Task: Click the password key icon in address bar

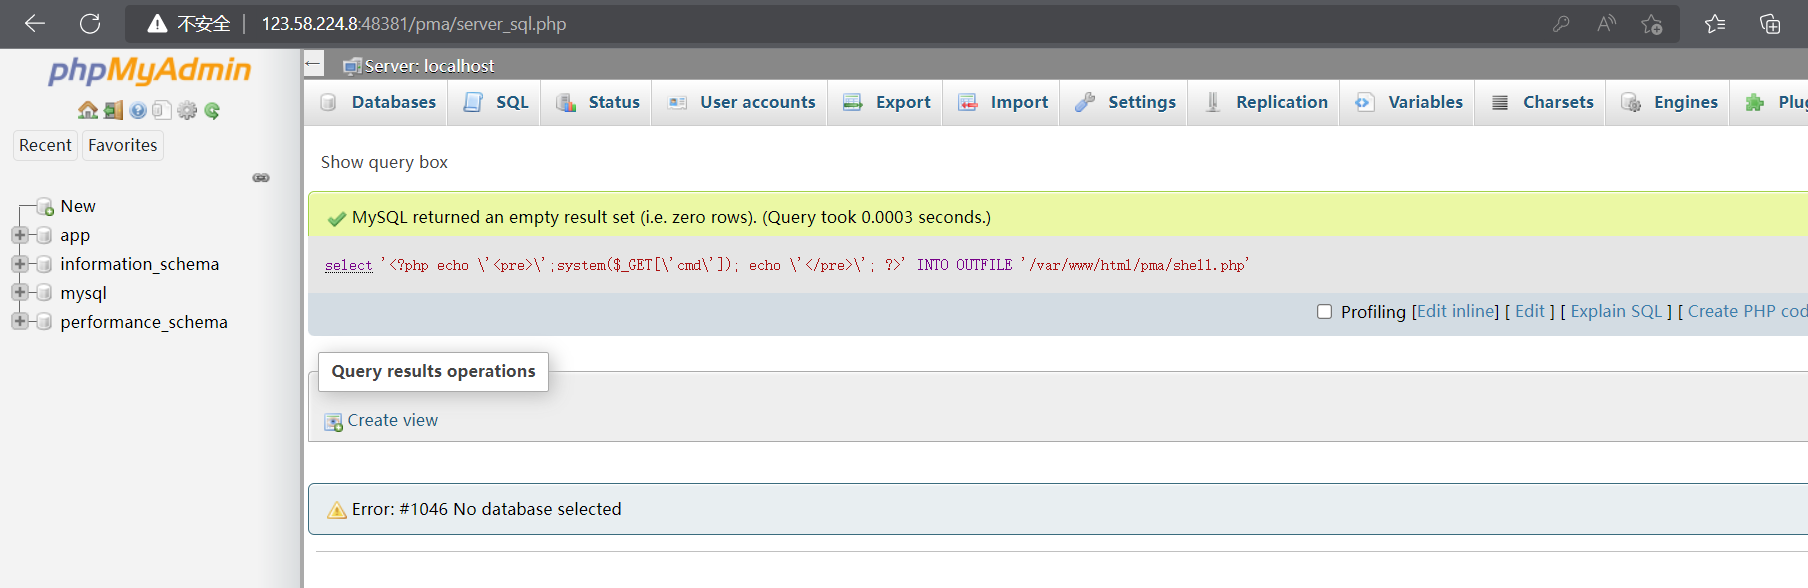Action: (x=1561, y=23)
